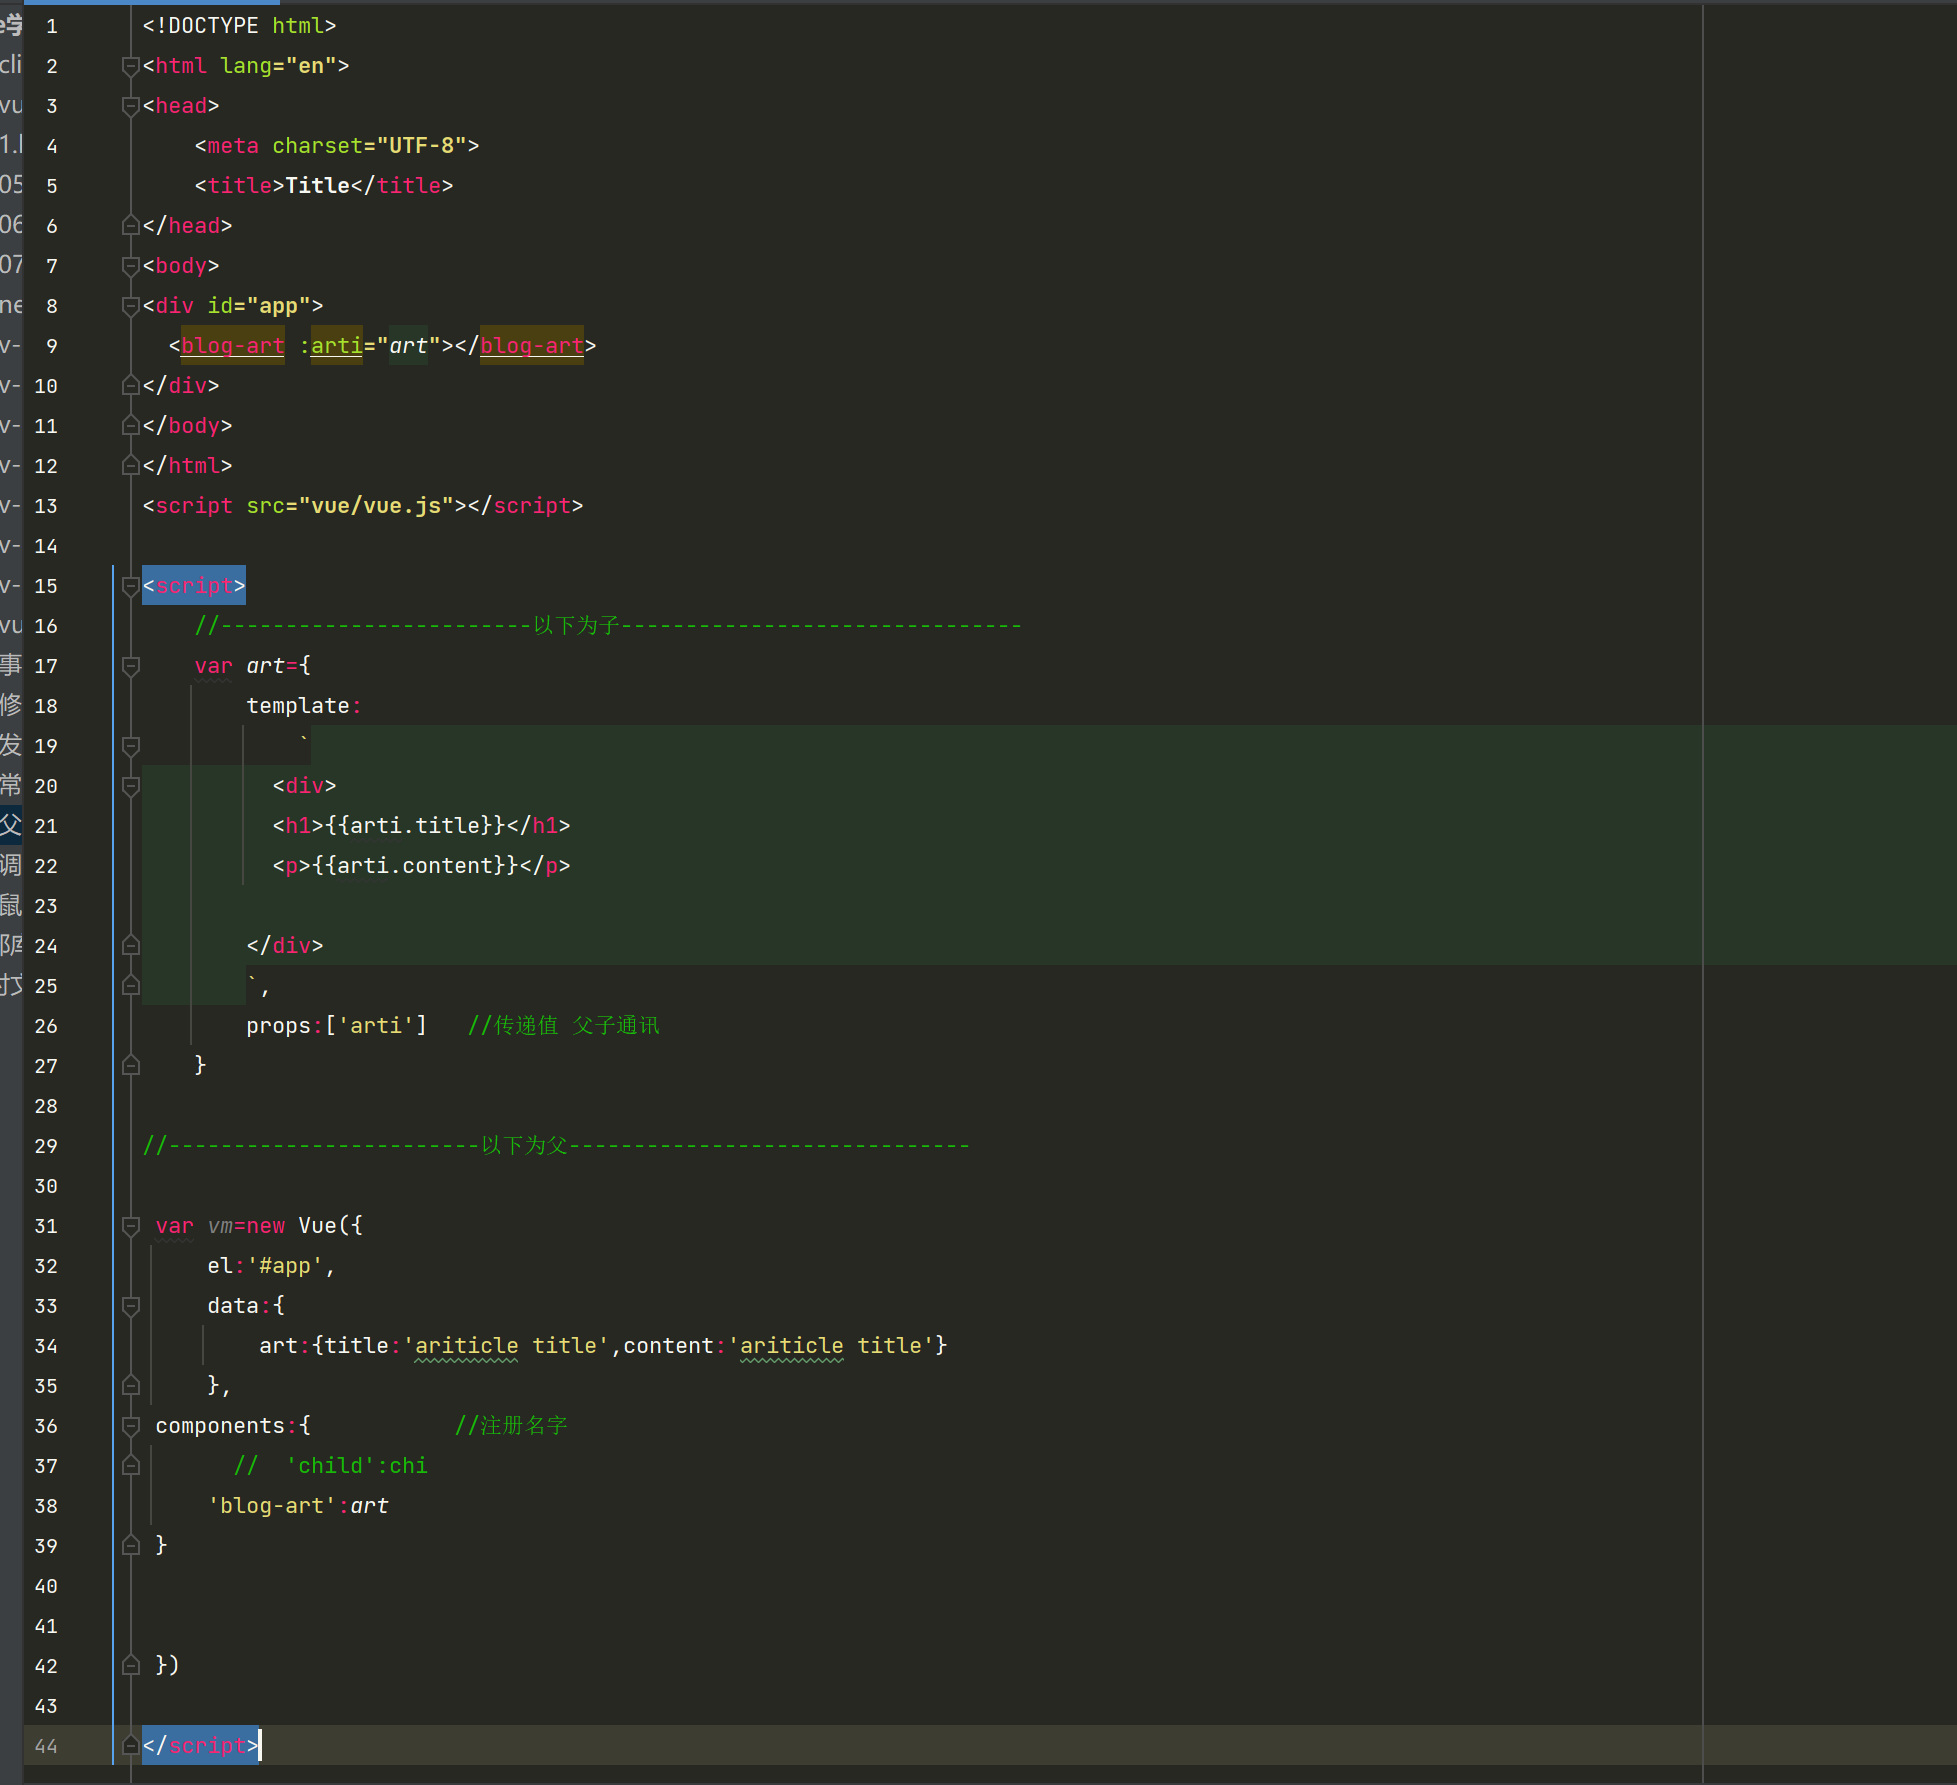Click the opening blog-art tag name
1957x1785 pixels.
pyautogui.click(x=233, y=346)
